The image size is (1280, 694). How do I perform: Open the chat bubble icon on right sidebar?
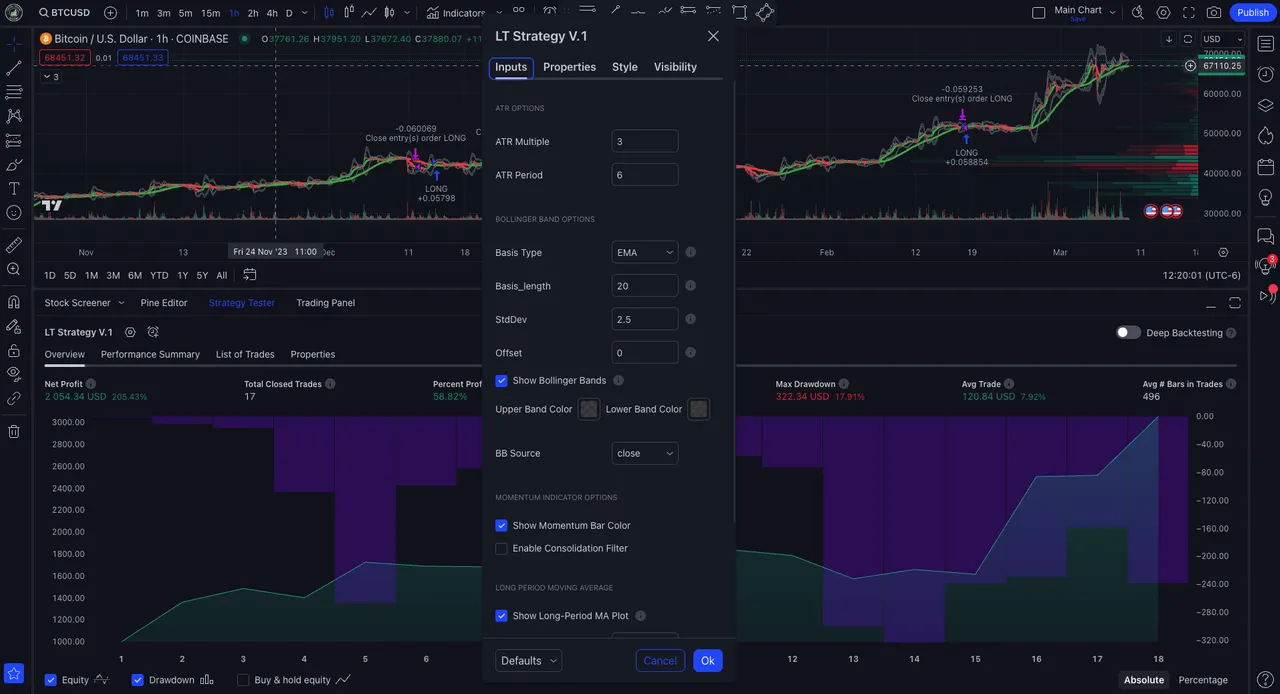point(1266,237)
